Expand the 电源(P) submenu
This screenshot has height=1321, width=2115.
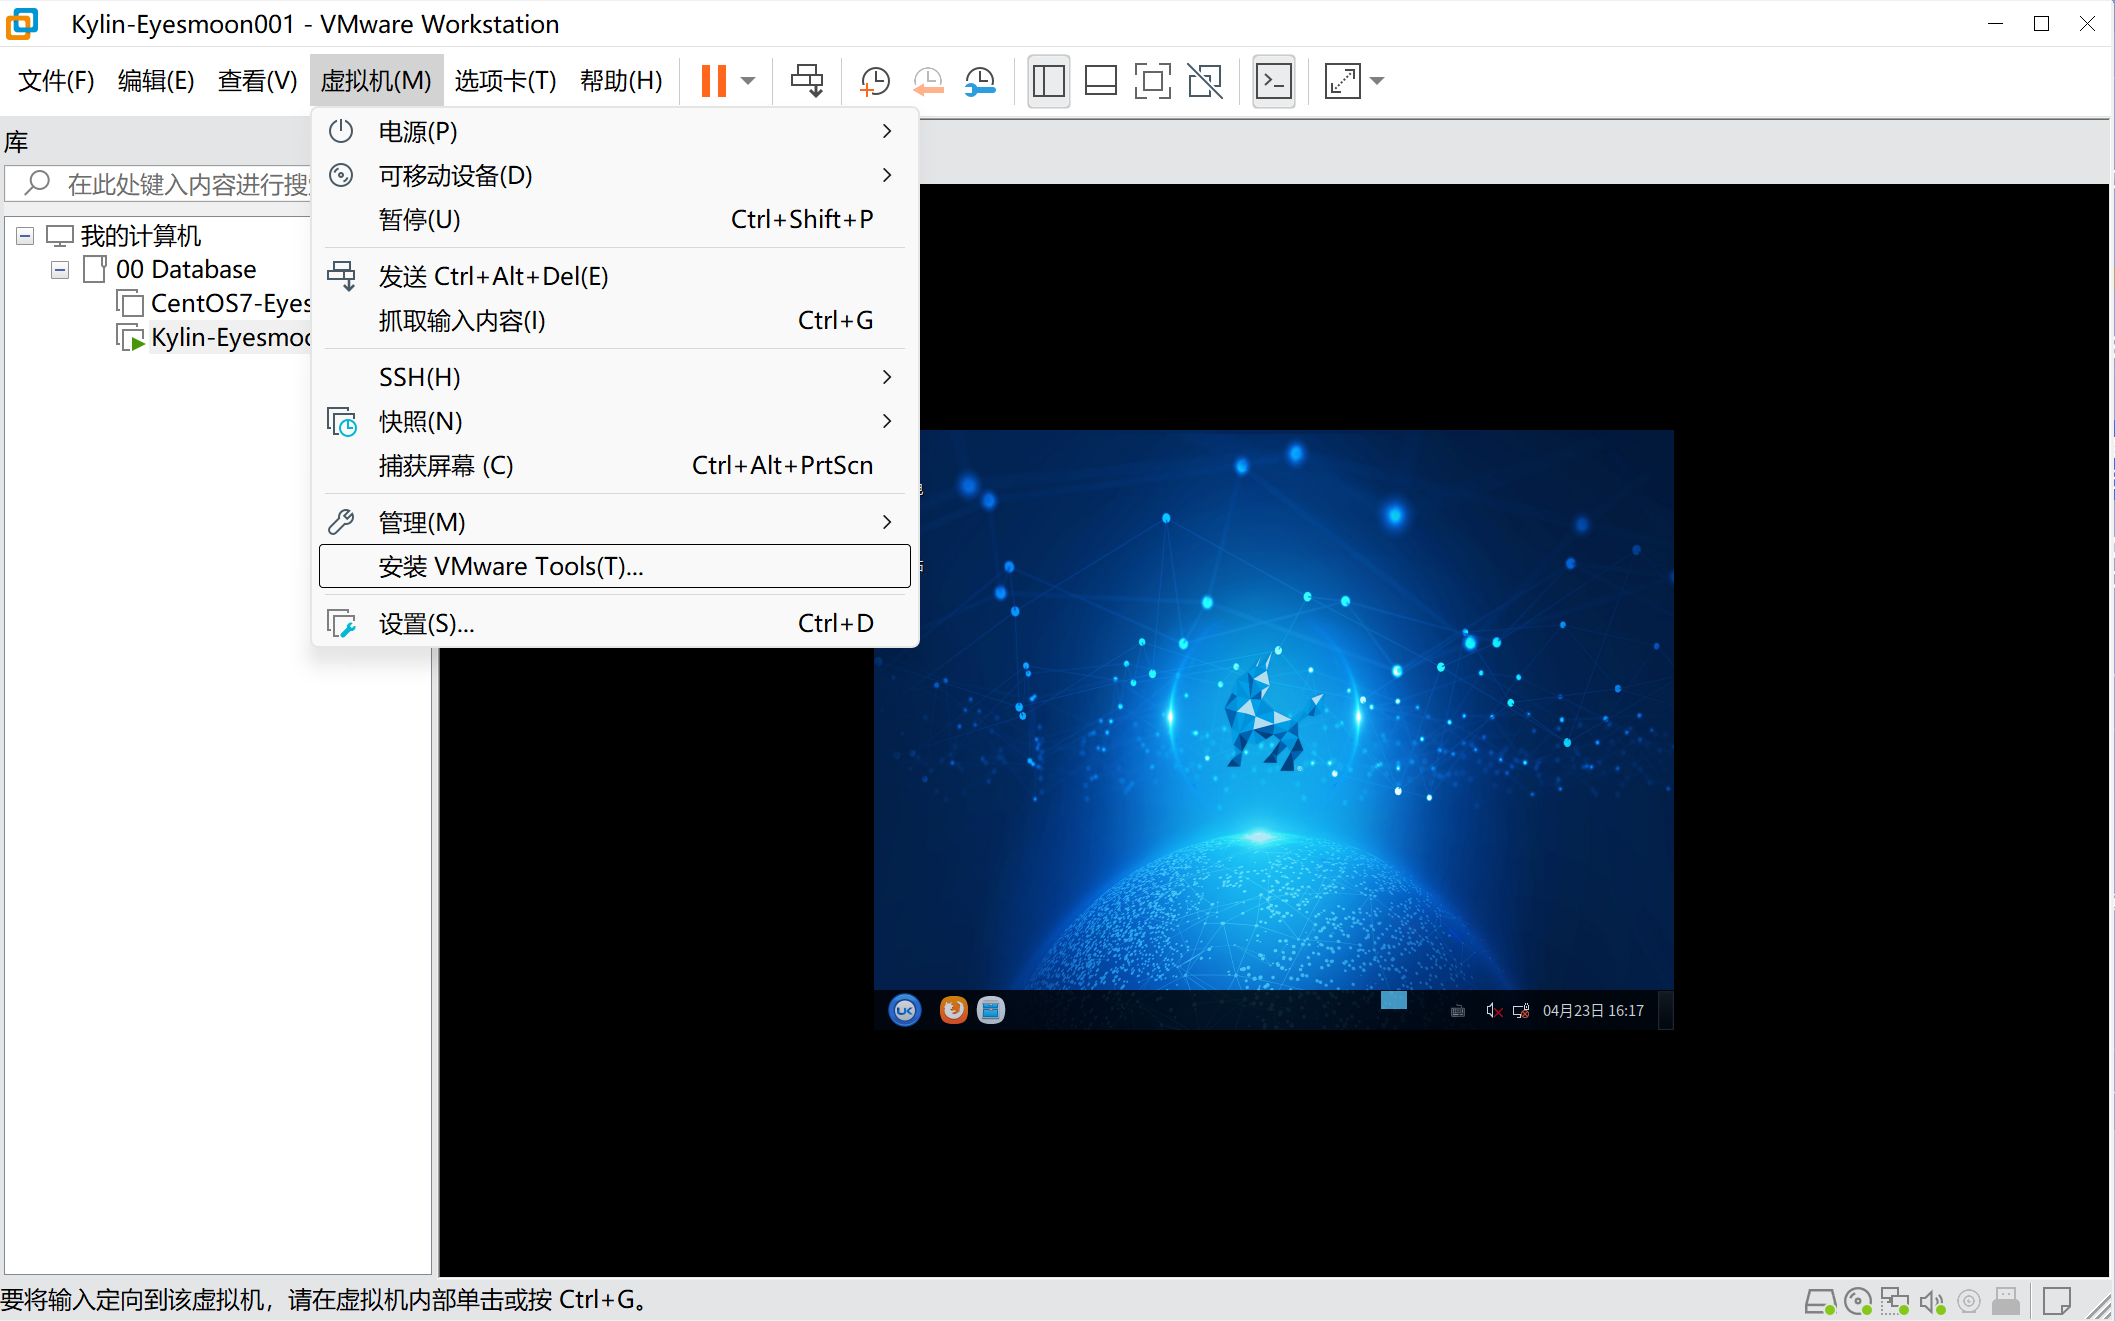[x=615, y=131]
